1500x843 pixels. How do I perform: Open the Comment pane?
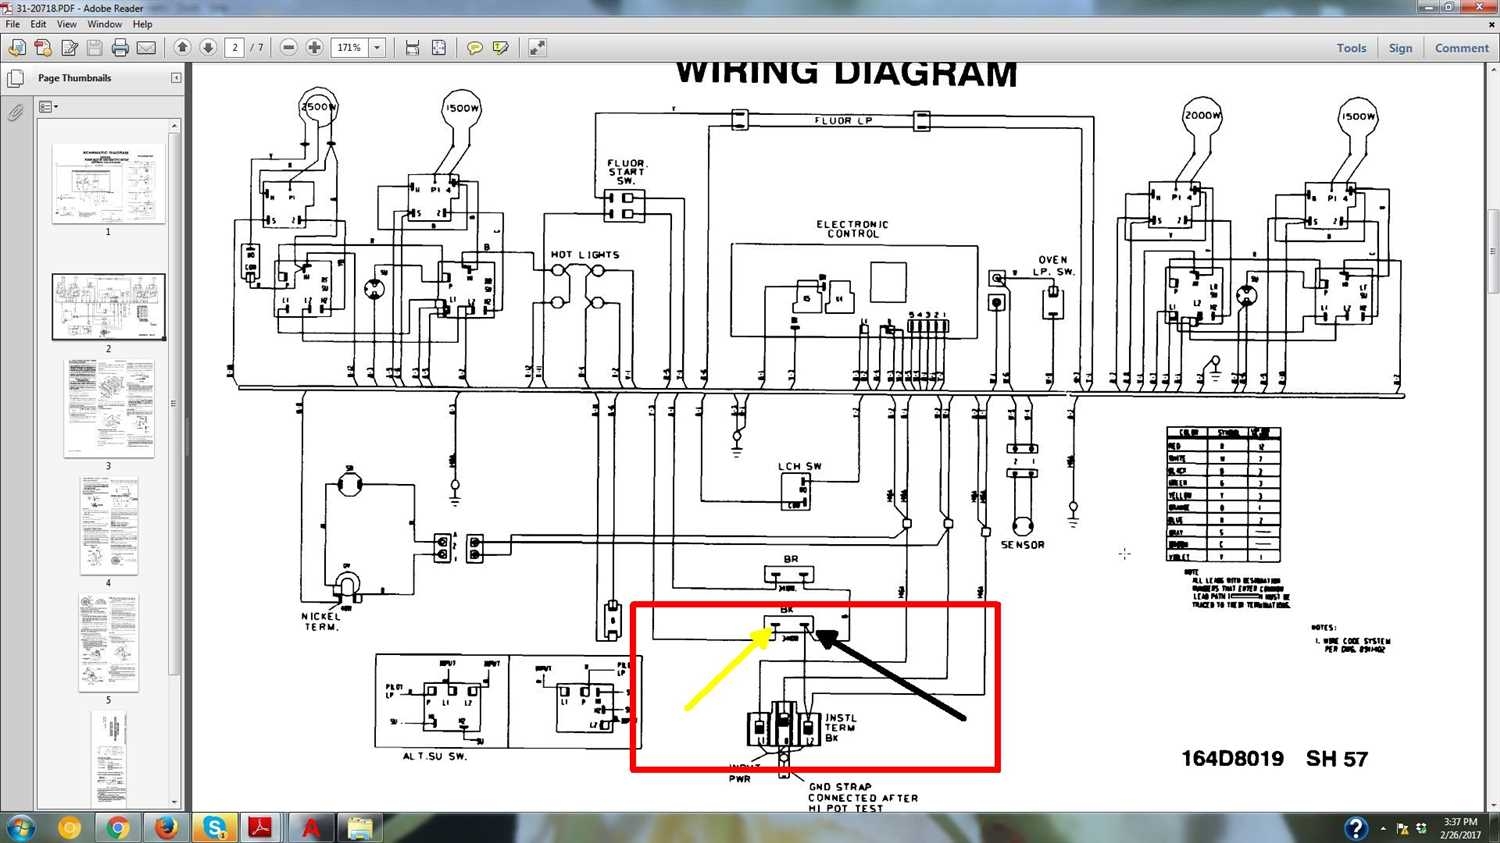(1460, 47)
